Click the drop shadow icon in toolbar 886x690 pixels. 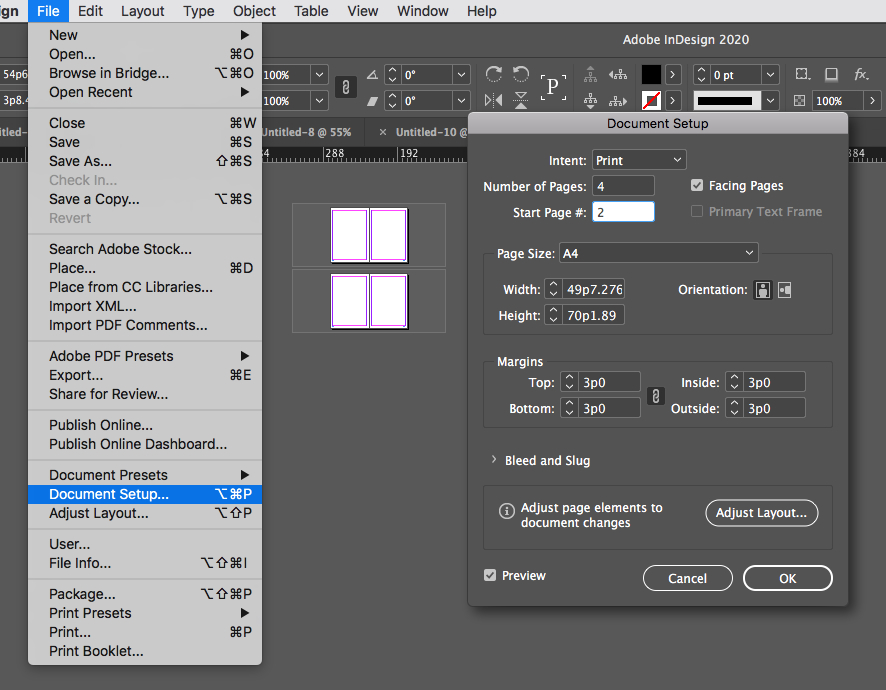coord(831,75)
